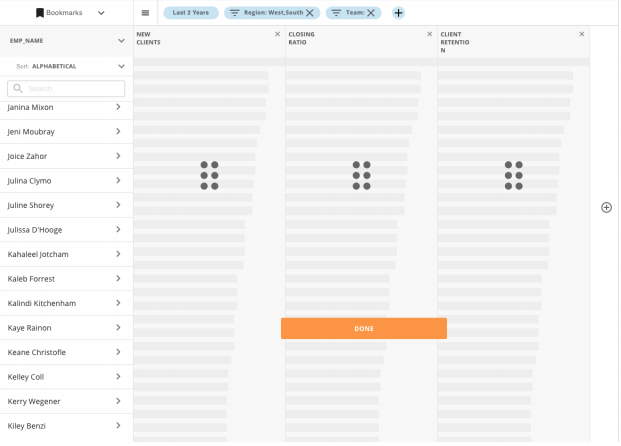
Task: Click the hamburger menu icon
Action: (x=146, y=13)
